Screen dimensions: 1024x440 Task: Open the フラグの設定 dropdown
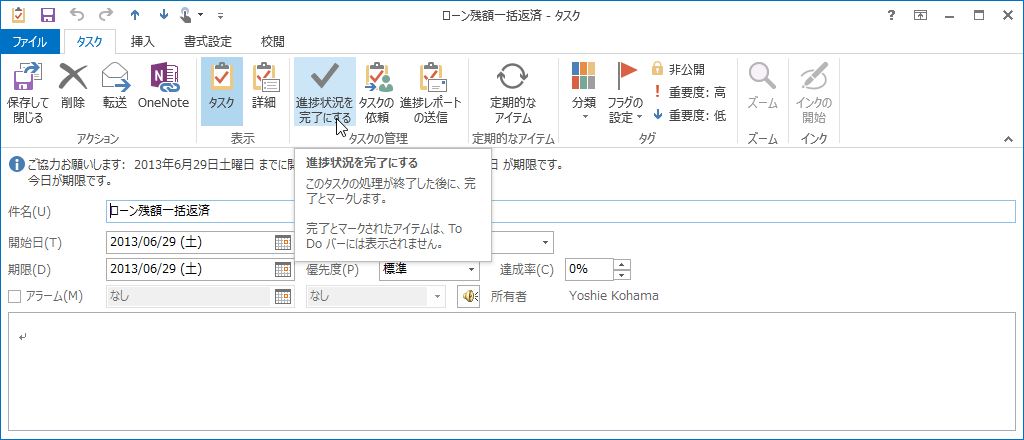tap(626, 92)
